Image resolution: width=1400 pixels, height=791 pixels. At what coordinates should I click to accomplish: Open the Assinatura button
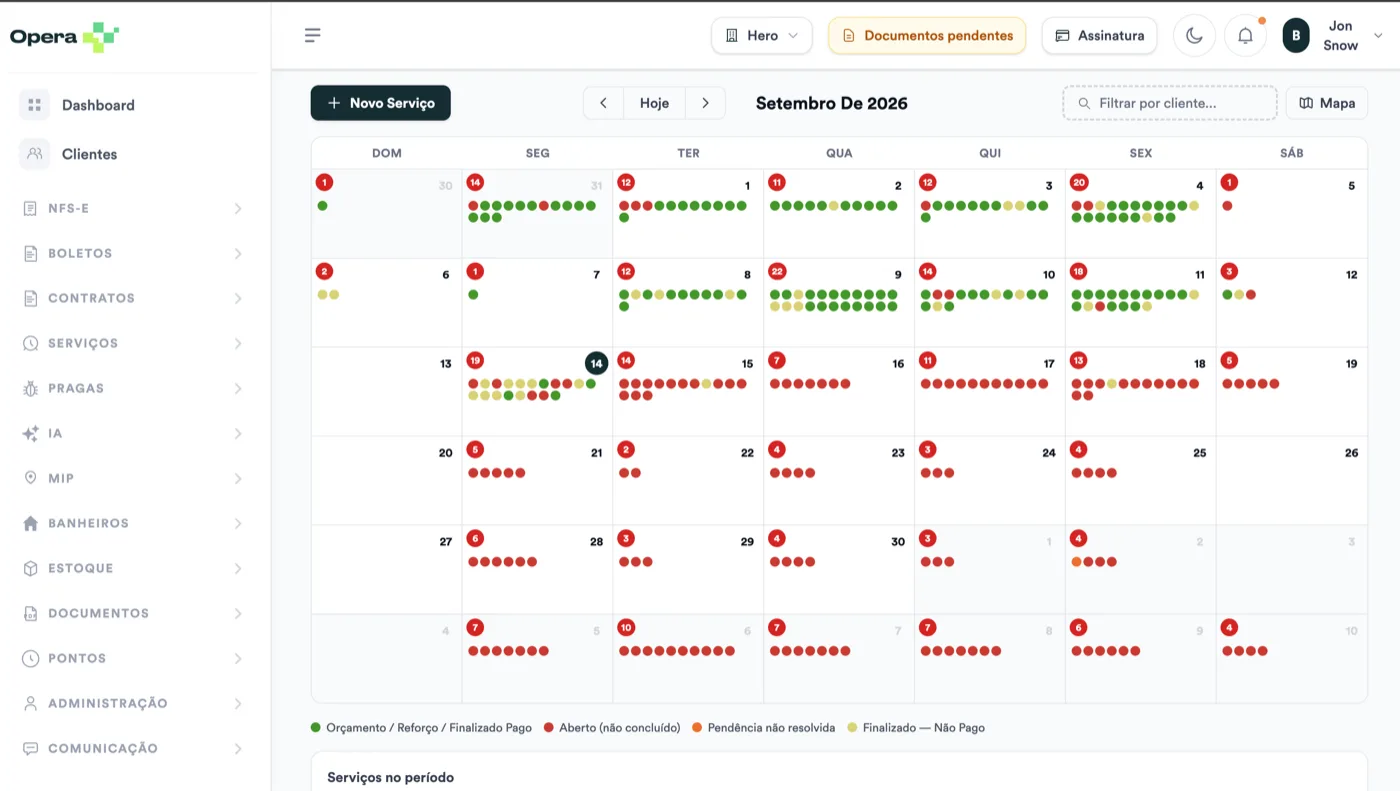tap(1100, 36)
